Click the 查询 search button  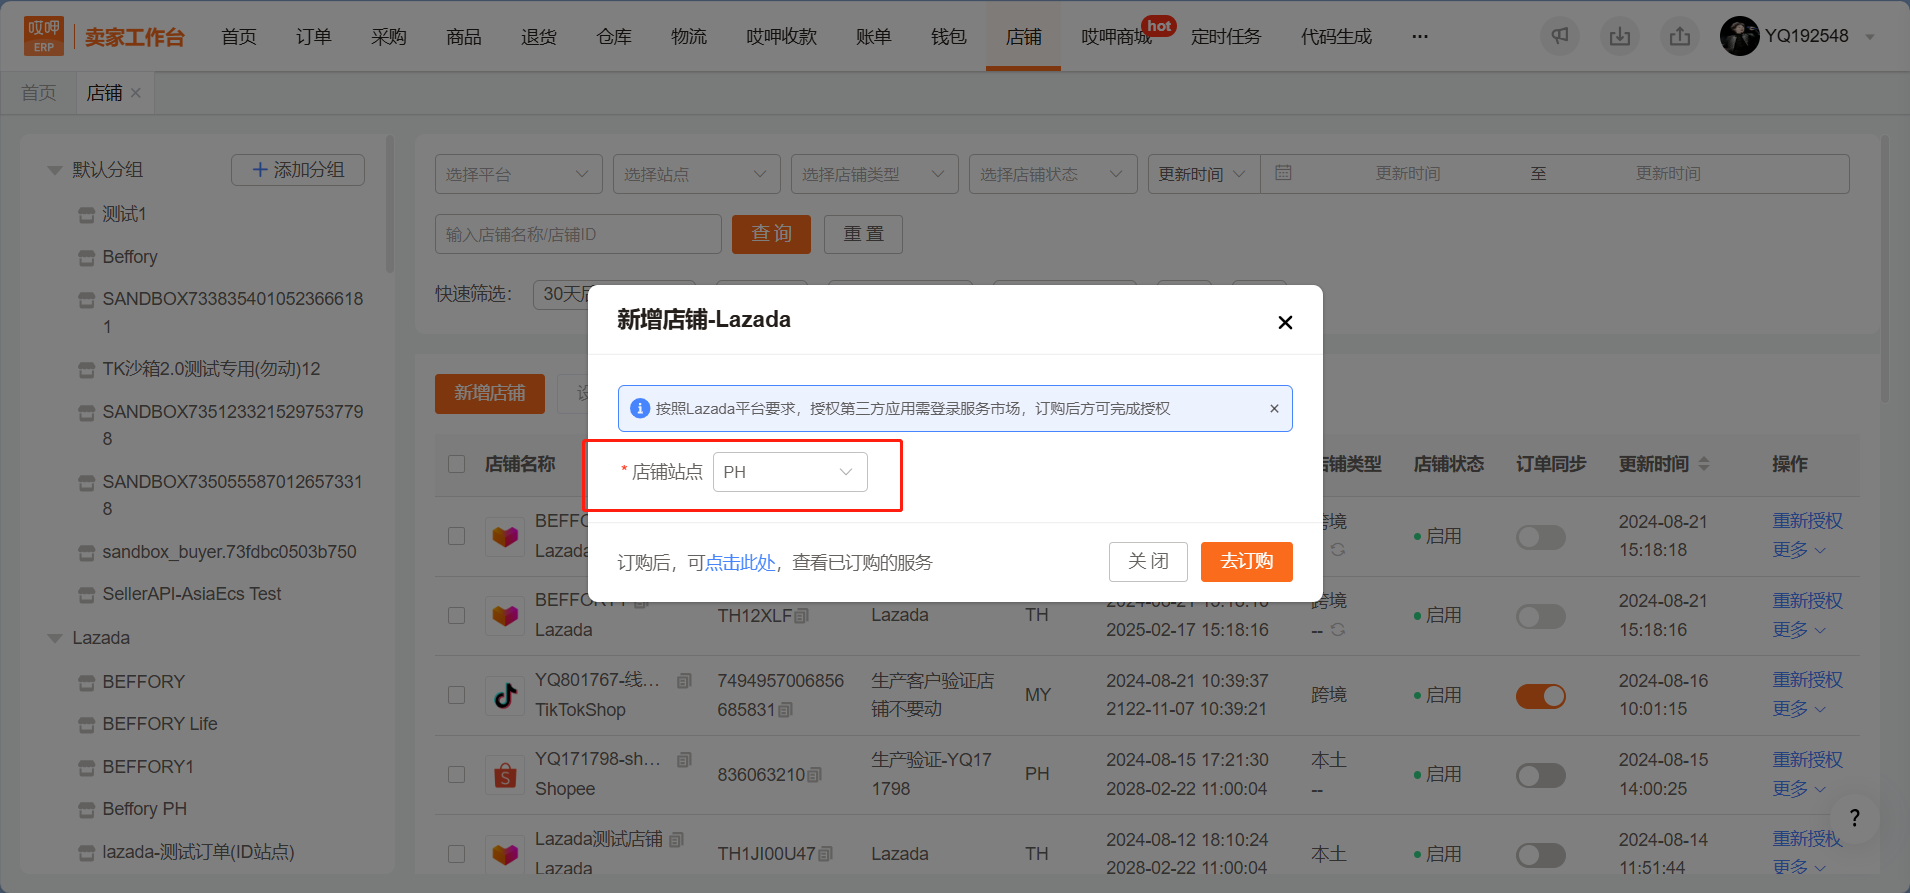(x=771, y=234)
